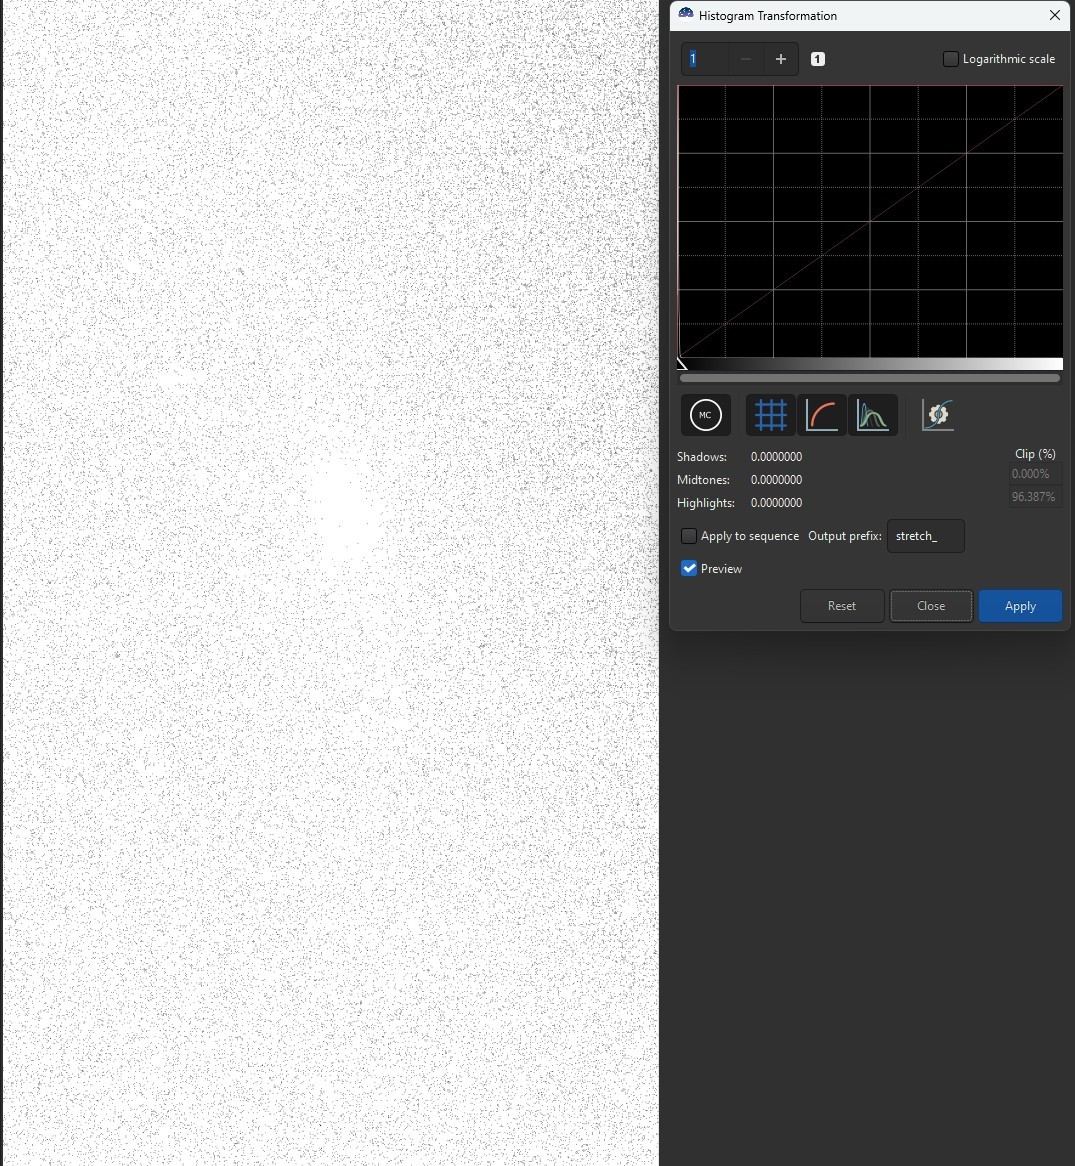Click the minus button beside zoom value
The width and height of the screenshot is (1075, 1166).
(x=745, y=59)
